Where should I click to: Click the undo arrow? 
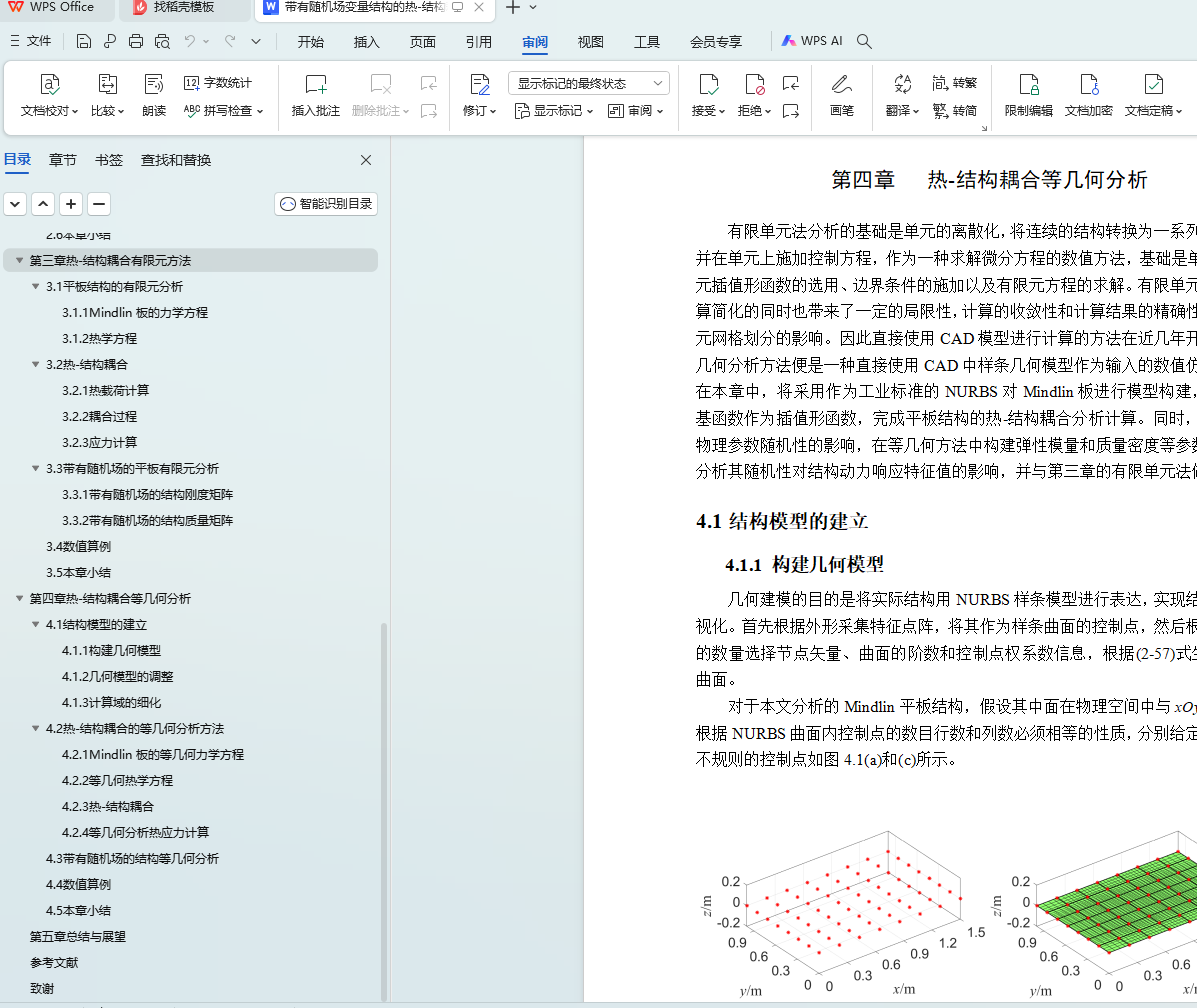click(190, 41)
